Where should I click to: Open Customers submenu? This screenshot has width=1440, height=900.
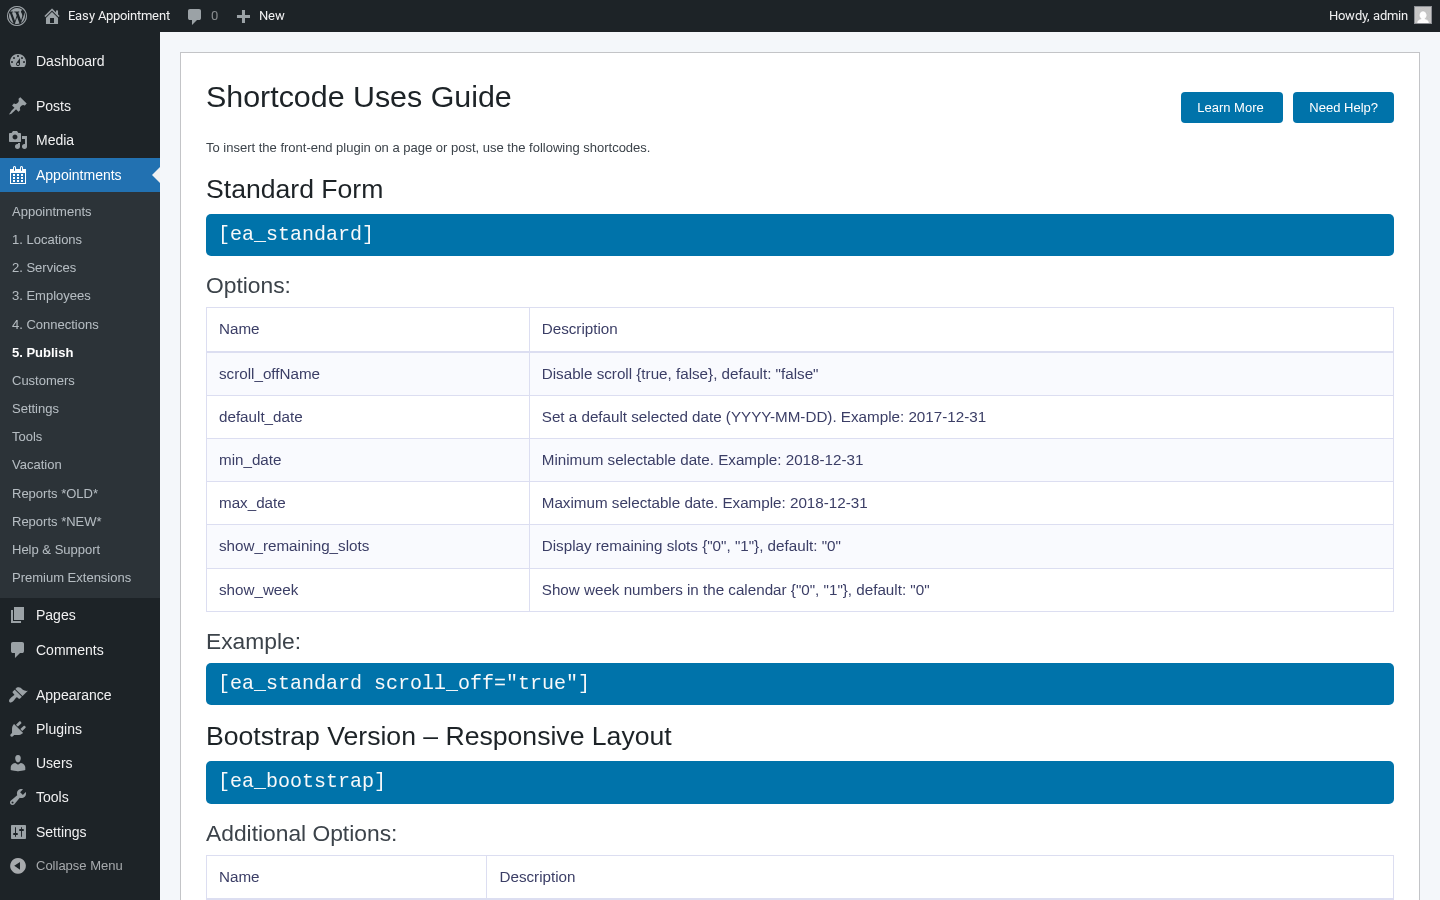(x=43, y=381)
